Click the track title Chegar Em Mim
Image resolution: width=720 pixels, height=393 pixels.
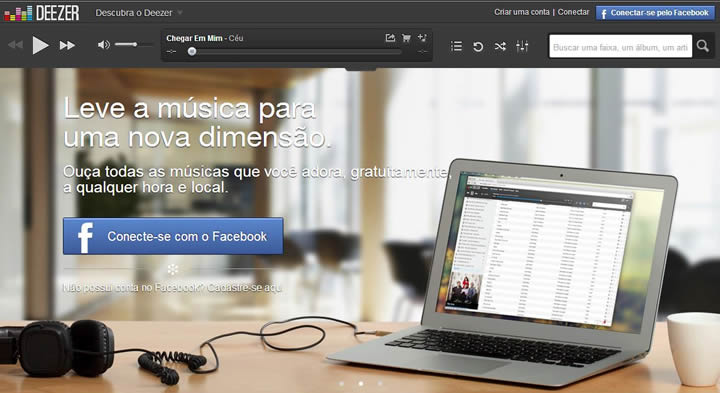[194, 38]
